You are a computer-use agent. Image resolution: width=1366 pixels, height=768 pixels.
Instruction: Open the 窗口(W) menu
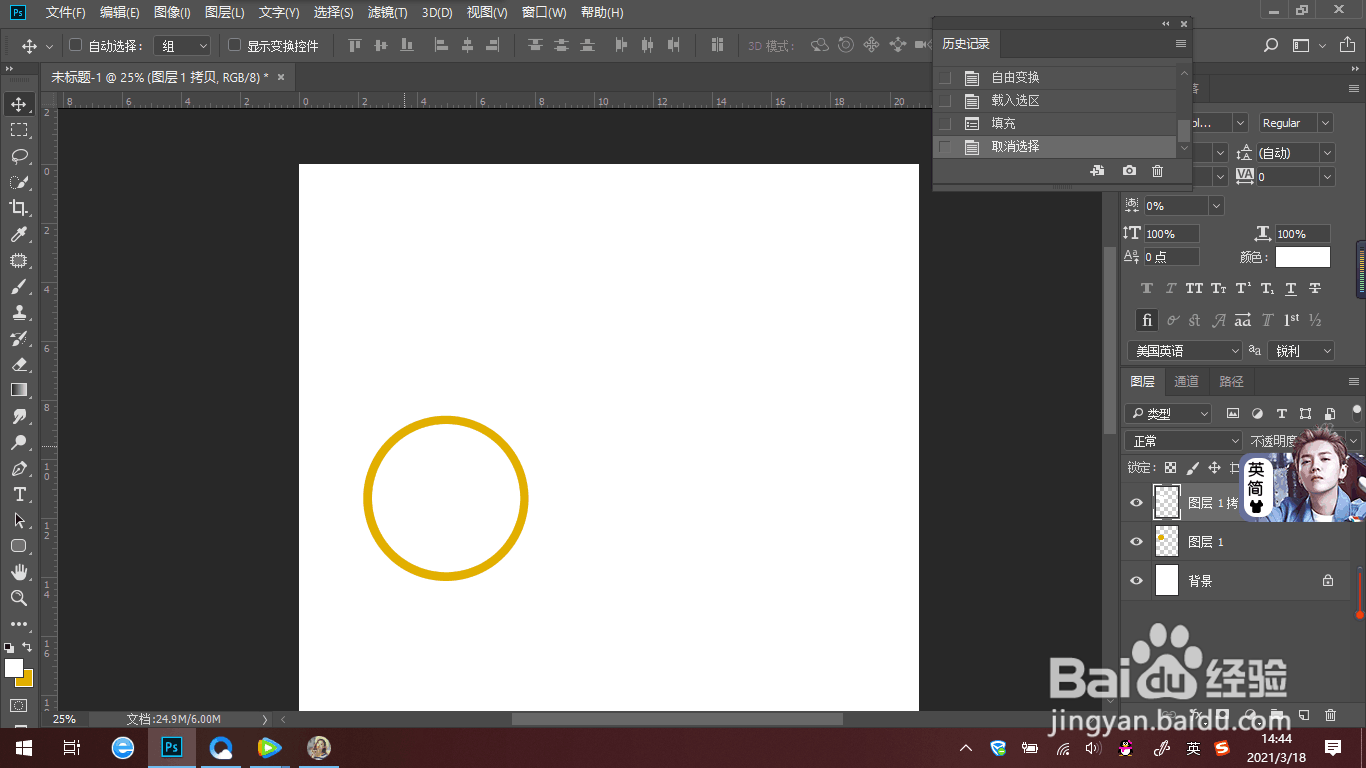point(544,13)
